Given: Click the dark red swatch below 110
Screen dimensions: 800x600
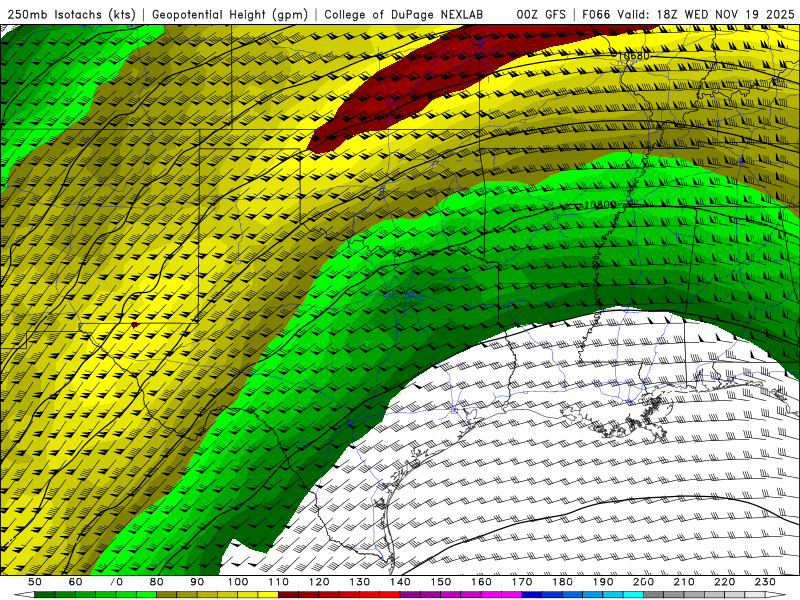Looking at the screenshot, I should 288,595.
